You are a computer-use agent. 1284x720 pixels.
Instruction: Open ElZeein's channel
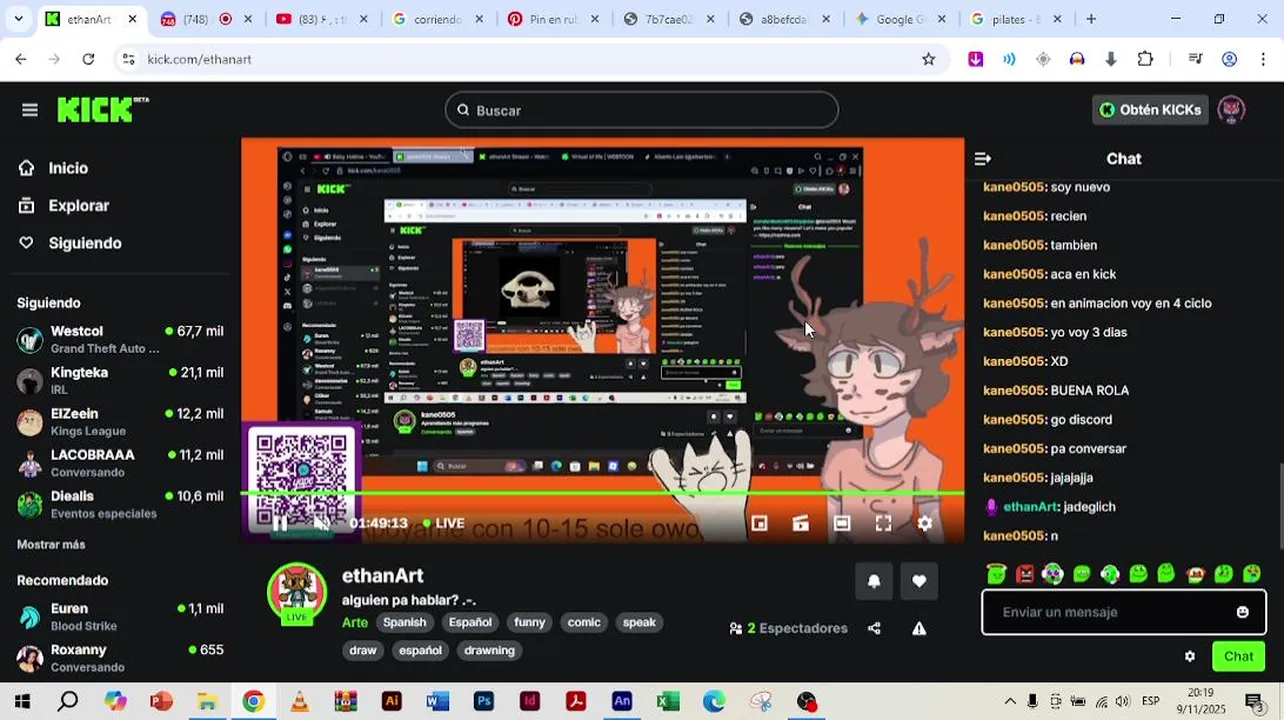(x=120, y=422)
